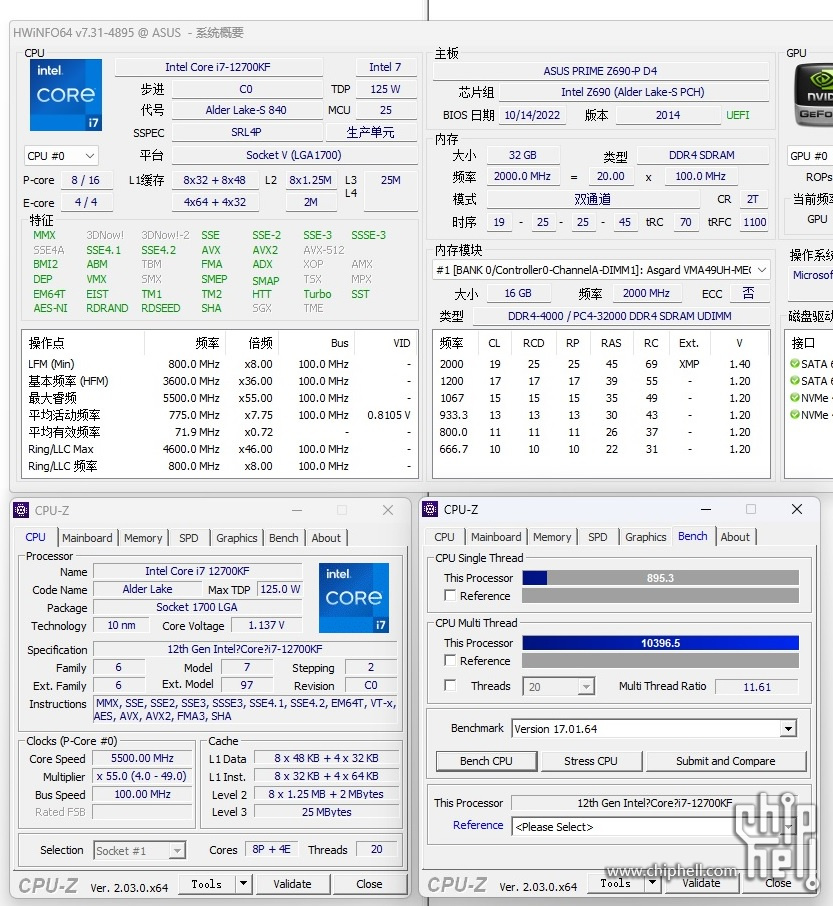Viewport: 833px width, 906px height.
Task: Click the Core Voltage value 1.137 V
Action: click(x=266, y=625)
